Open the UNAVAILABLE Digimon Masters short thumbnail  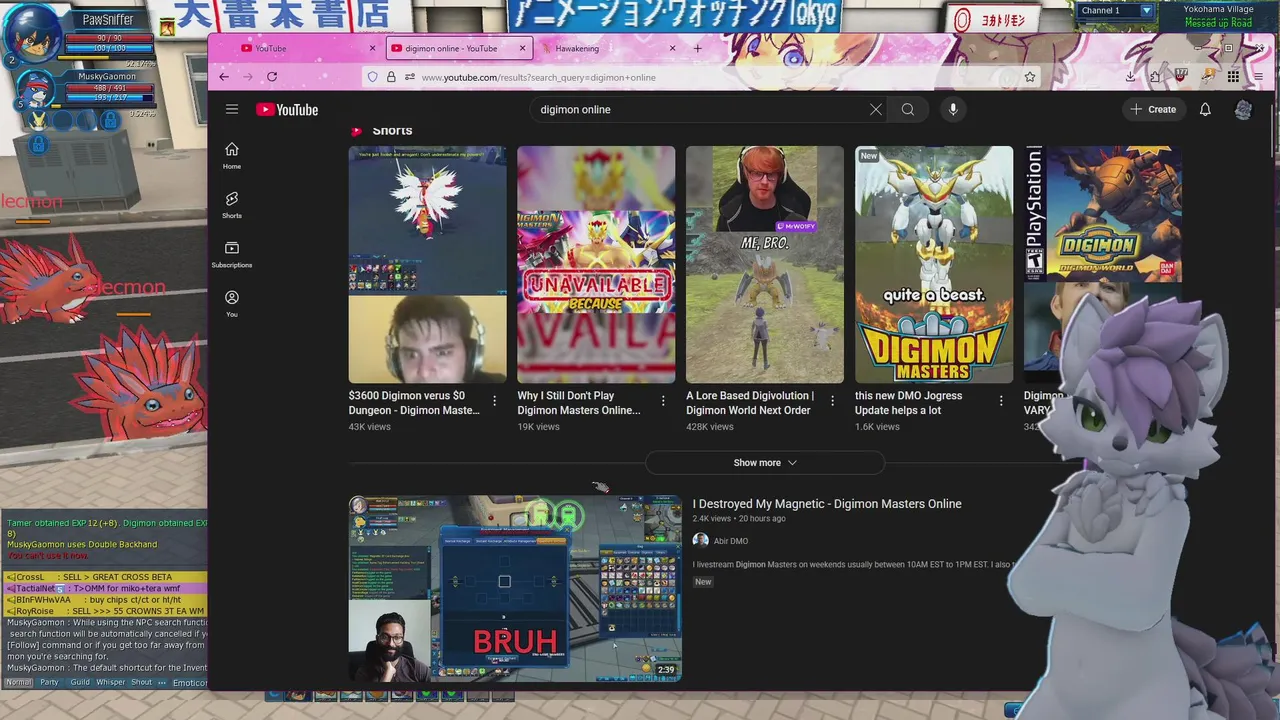click(x=596, y=265)
